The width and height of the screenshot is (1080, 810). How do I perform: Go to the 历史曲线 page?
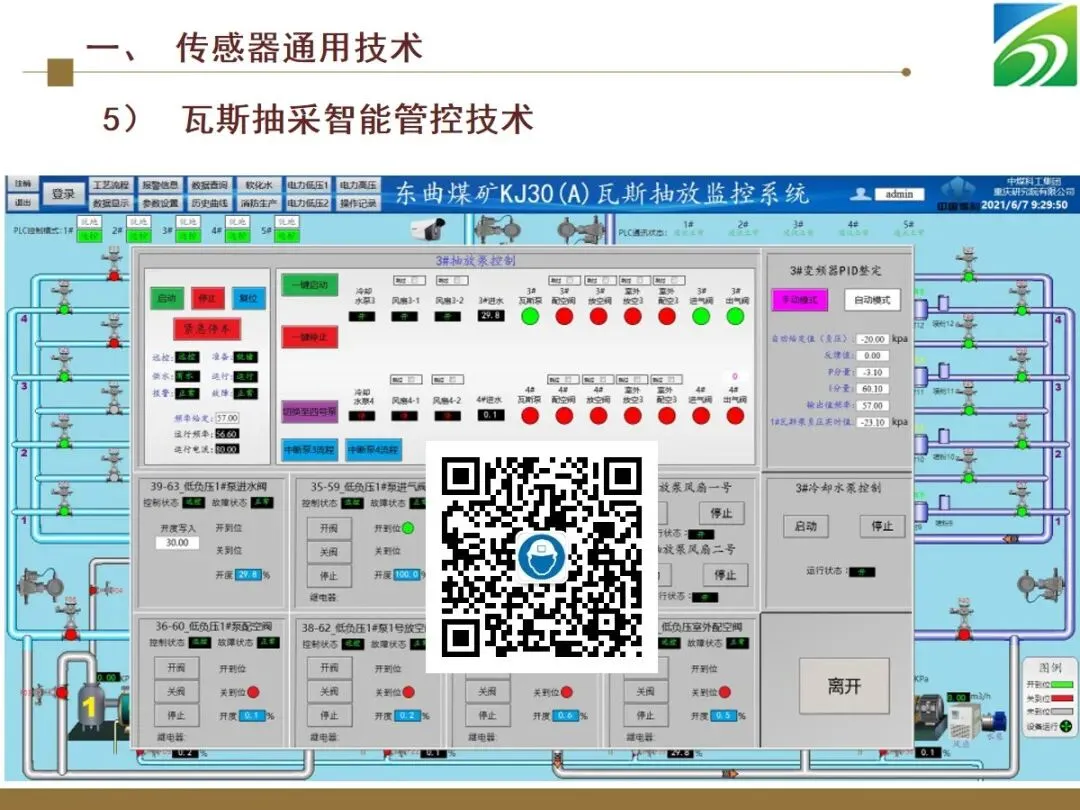tap(209, 203)
